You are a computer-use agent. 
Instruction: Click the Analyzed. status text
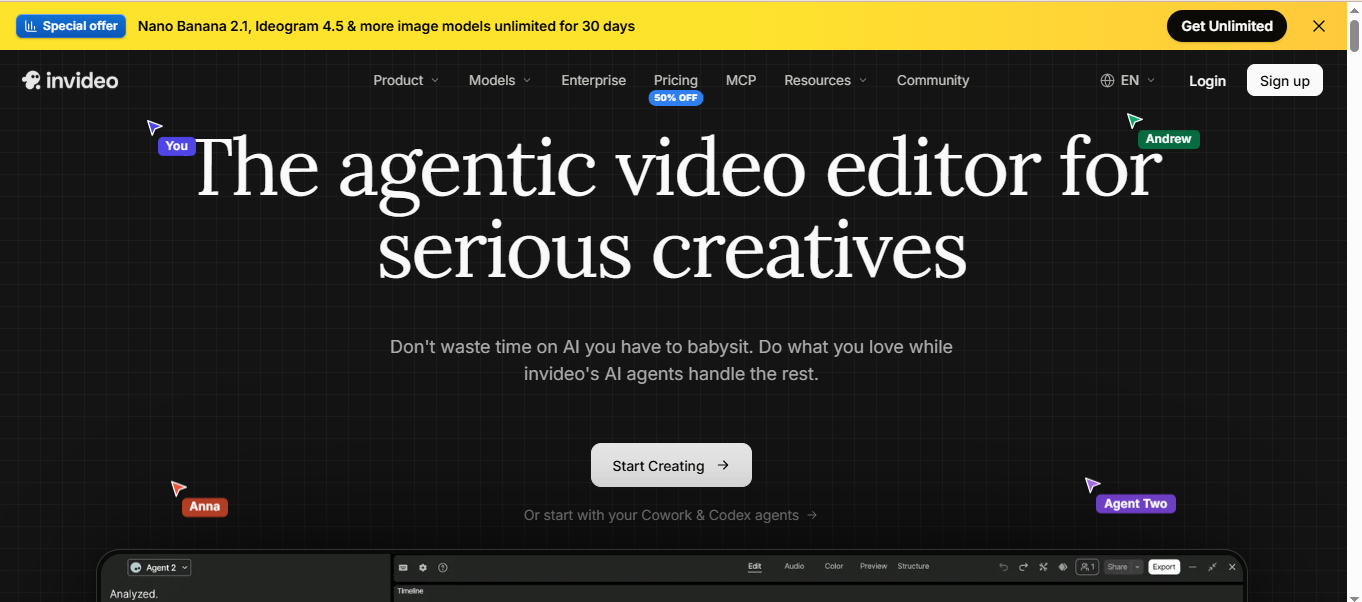point(134,594)
